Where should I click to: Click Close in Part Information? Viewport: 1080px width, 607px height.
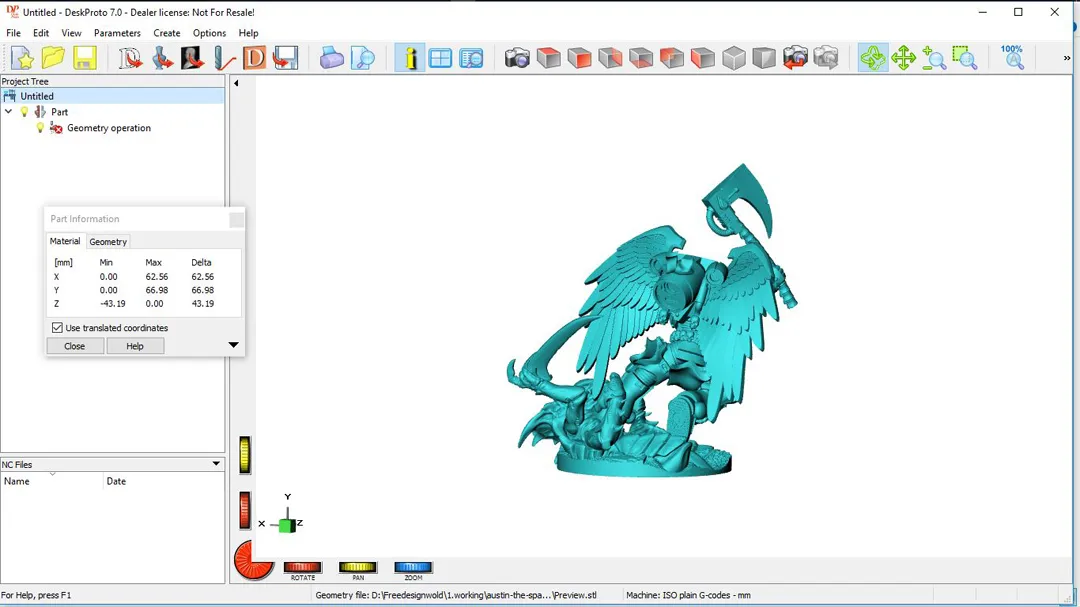tap(74, 346)
